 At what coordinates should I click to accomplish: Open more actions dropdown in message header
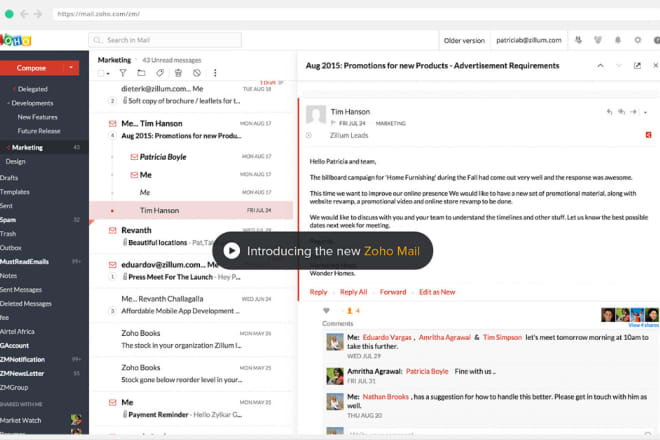645,112
